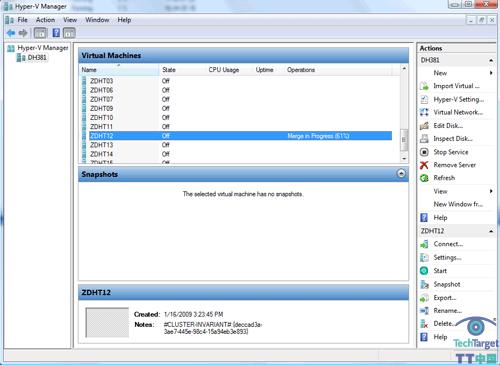
Task: Click the restore button of inner MMC window
Action: 481,20
